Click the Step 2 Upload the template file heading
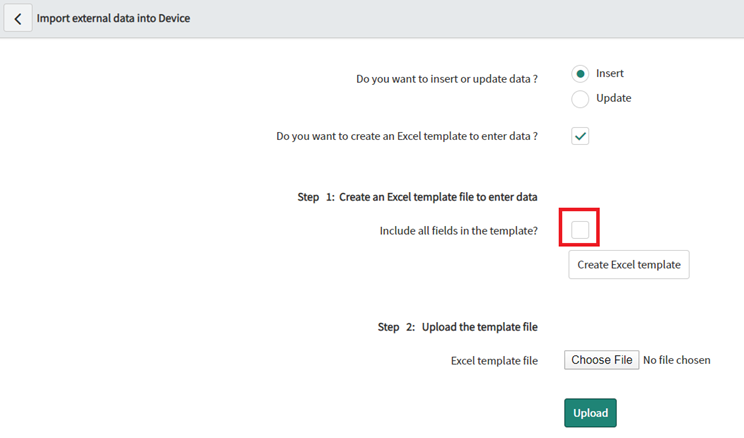The width and height of the screenshot is (744, 438). [457, 327]
